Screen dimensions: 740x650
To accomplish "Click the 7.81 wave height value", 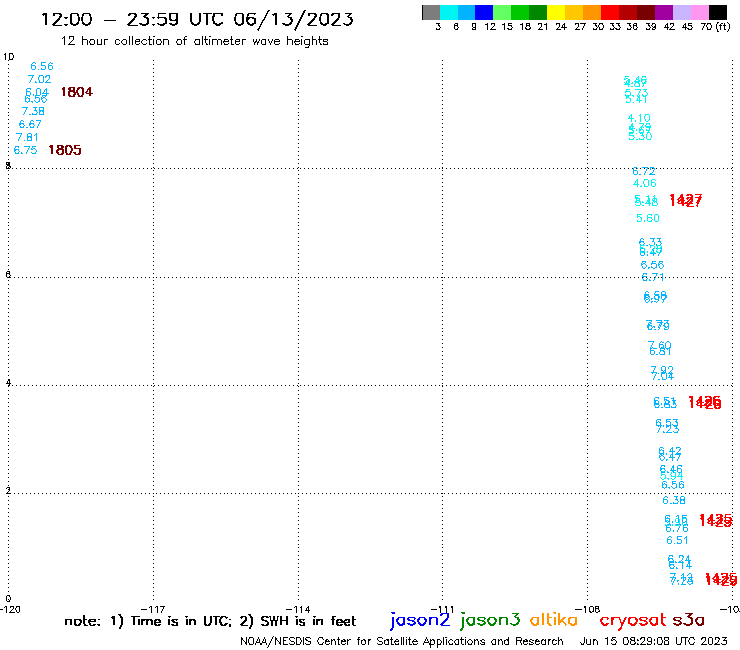I will tap(27, 137).
